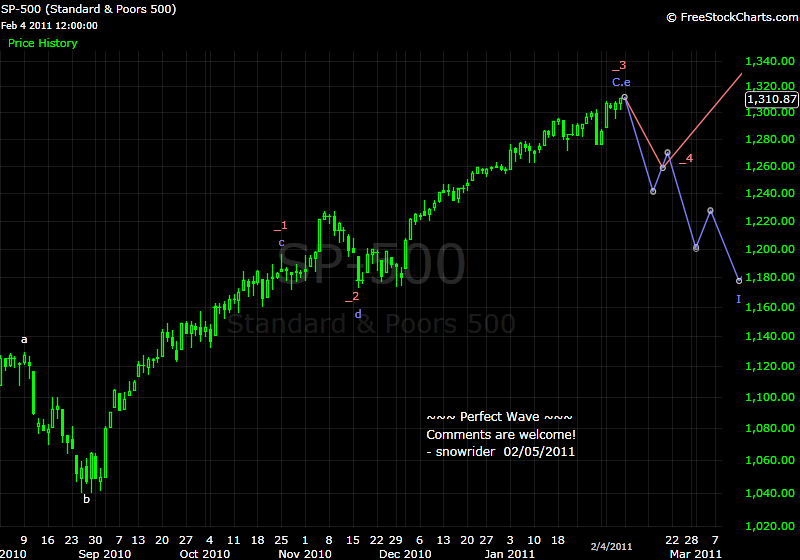Image resolution: width=800 pixels, height=560 pixels.
Task: Click the Oct 2010 month label
Action: click(205, 554)
